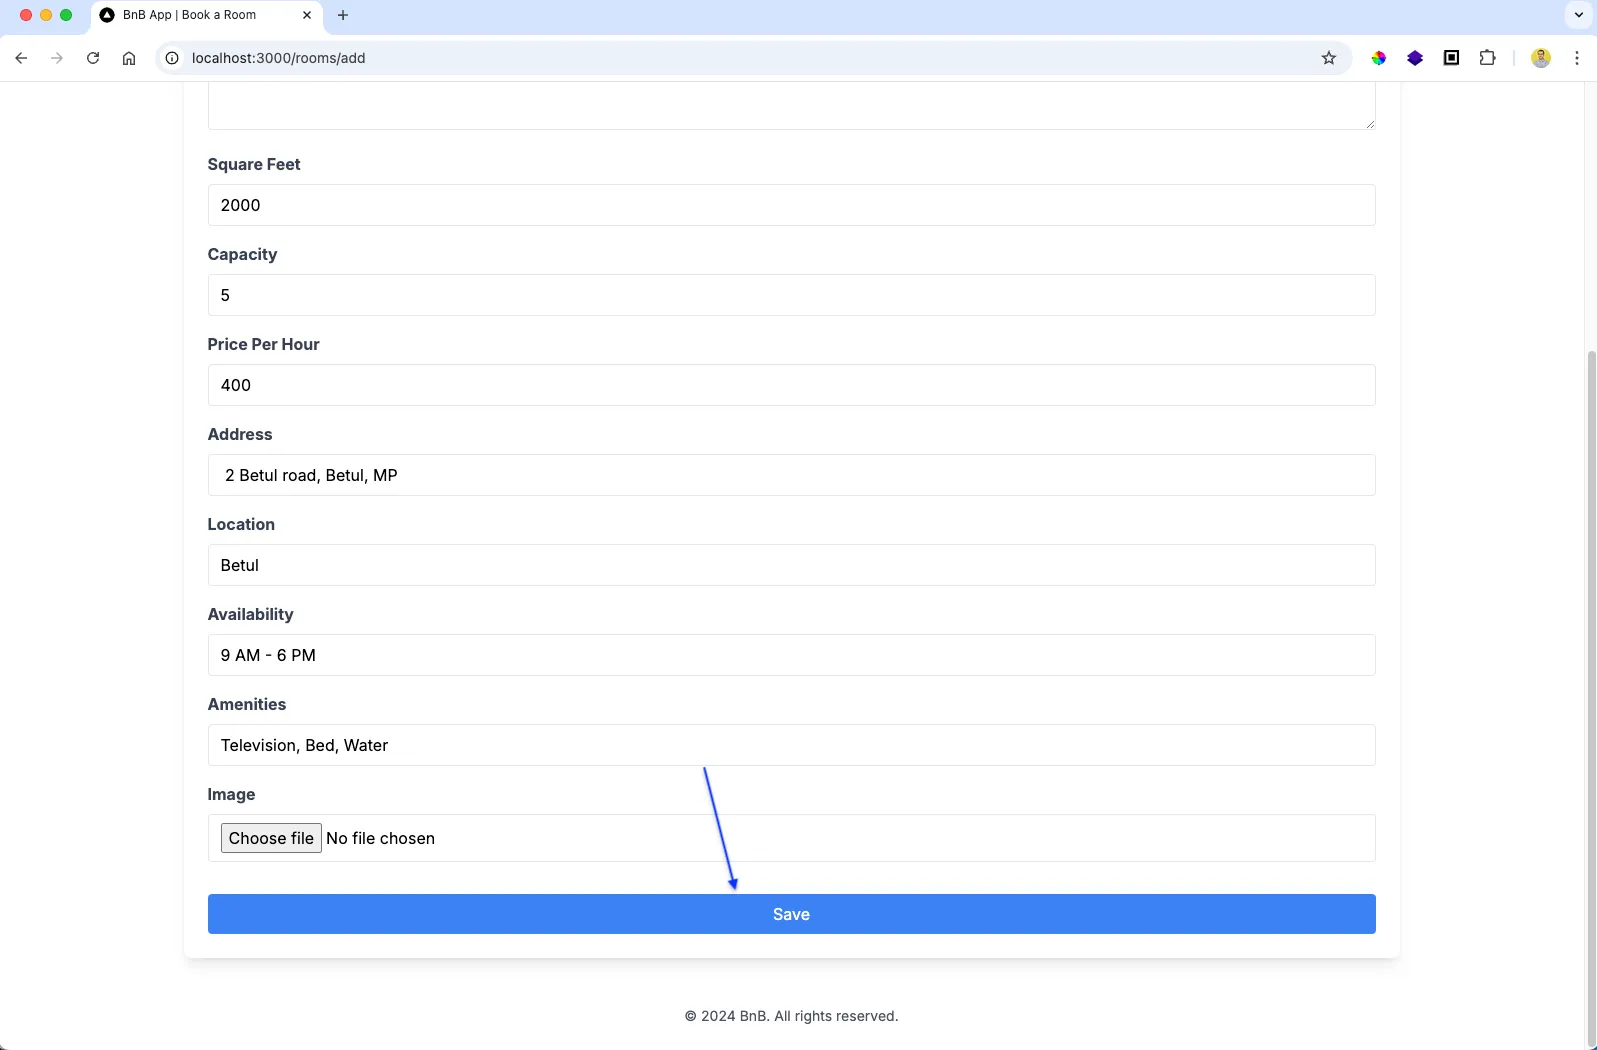Click the Square Feet label
The height and width of the screenshot is (1050, 1597).
pyautogui.click(x=254, y=164)
